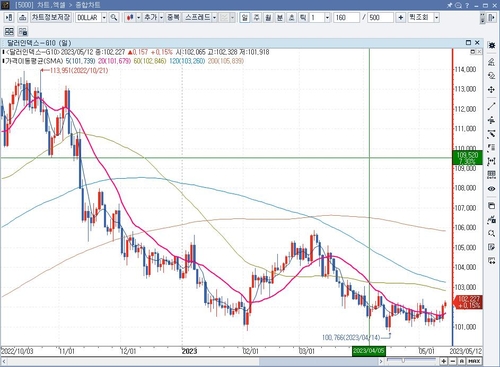Click the expand right panel icon
The width and height of the screenshot is (500, 367).
pos(491,17)
